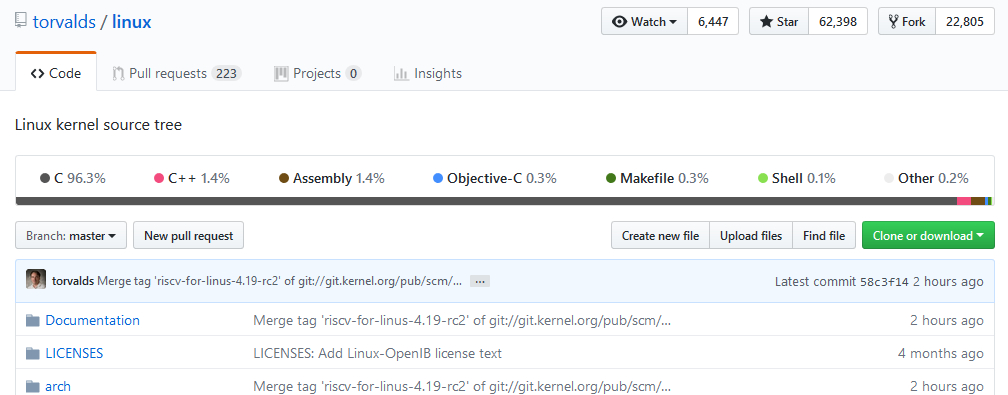The width and height of the screenshot is (1008, 395).
Task: Click the torvalds avatar in commit bar
Action: click(36, 279)
